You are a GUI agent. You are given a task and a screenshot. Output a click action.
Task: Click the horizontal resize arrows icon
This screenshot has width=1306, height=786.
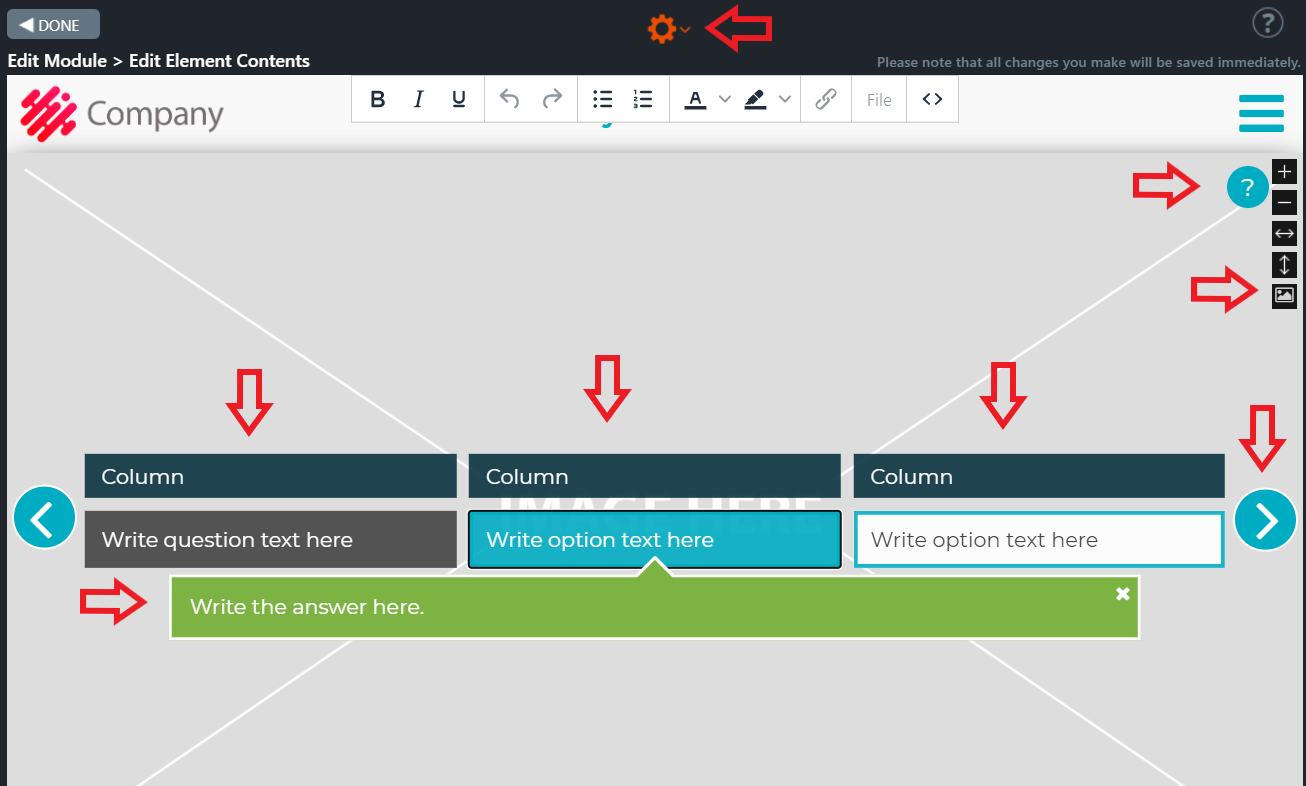click(x=1284, y=234)
